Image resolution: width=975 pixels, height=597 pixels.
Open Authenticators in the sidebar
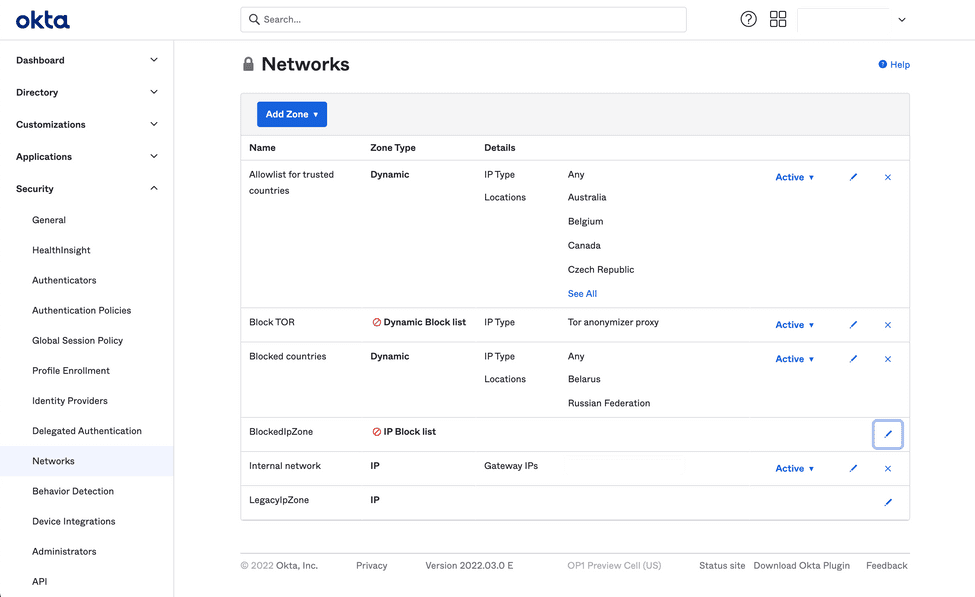(x=64, y=281)
